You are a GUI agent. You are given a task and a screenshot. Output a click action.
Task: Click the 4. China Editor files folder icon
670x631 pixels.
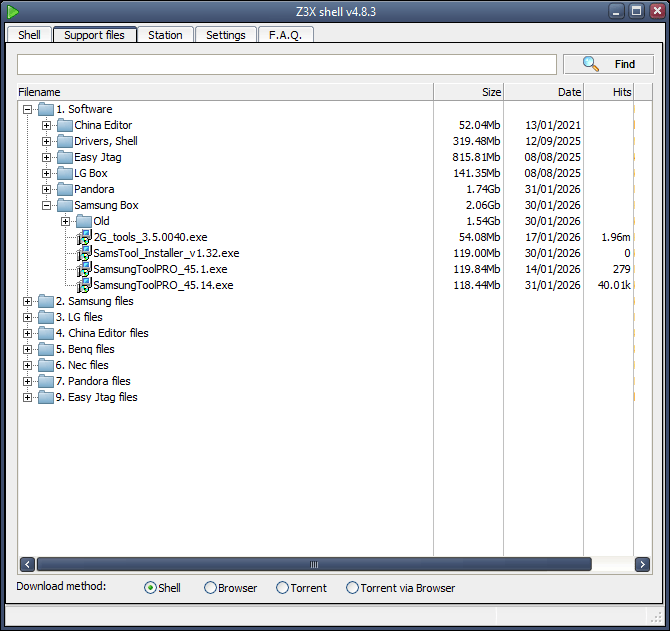(x=46, y=333)
